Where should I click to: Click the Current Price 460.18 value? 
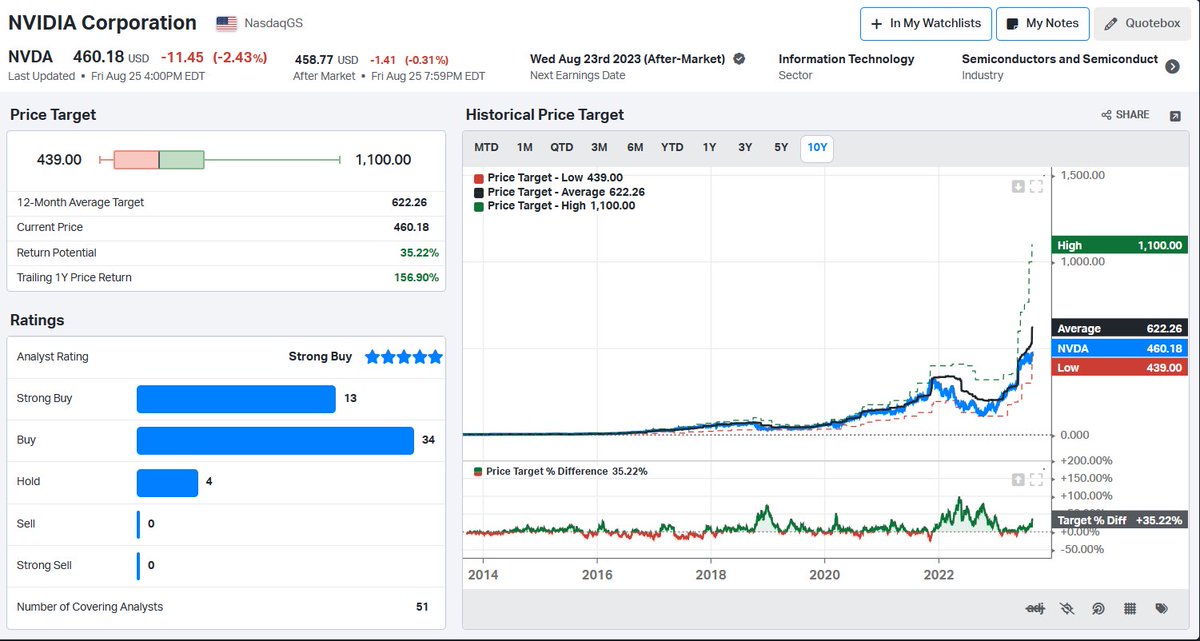point(411,228)
